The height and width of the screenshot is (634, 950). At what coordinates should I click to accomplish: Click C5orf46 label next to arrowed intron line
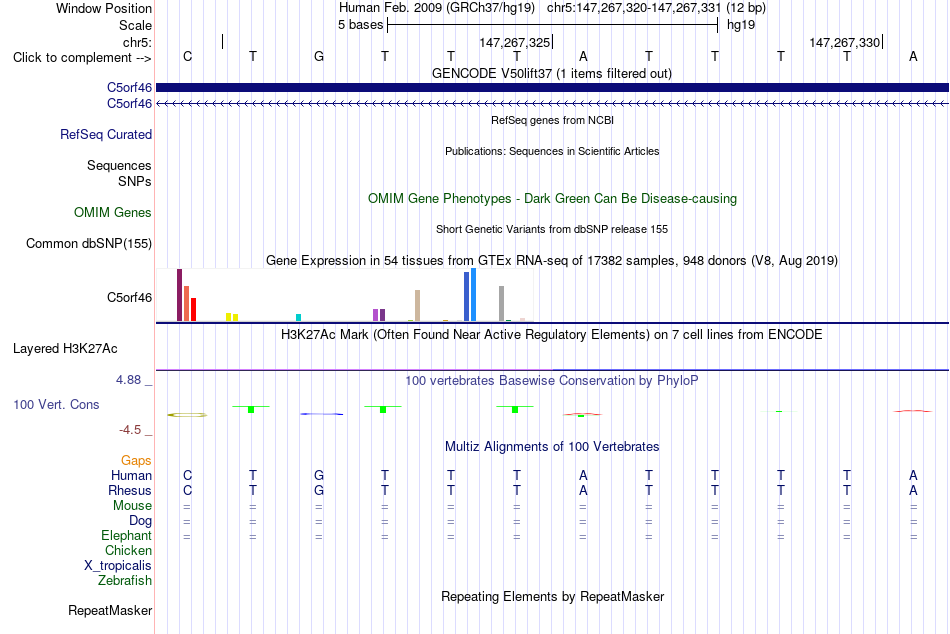pos(129,104)
